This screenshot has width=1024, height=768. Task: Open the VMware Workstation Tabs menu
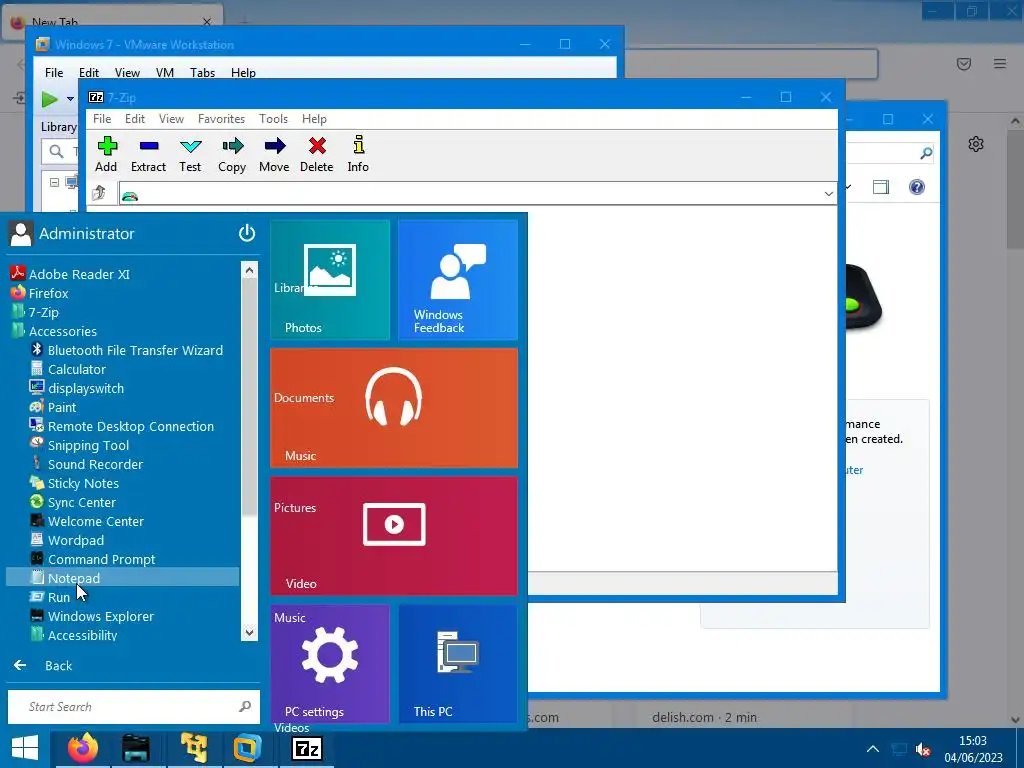(x=202, y=72)
